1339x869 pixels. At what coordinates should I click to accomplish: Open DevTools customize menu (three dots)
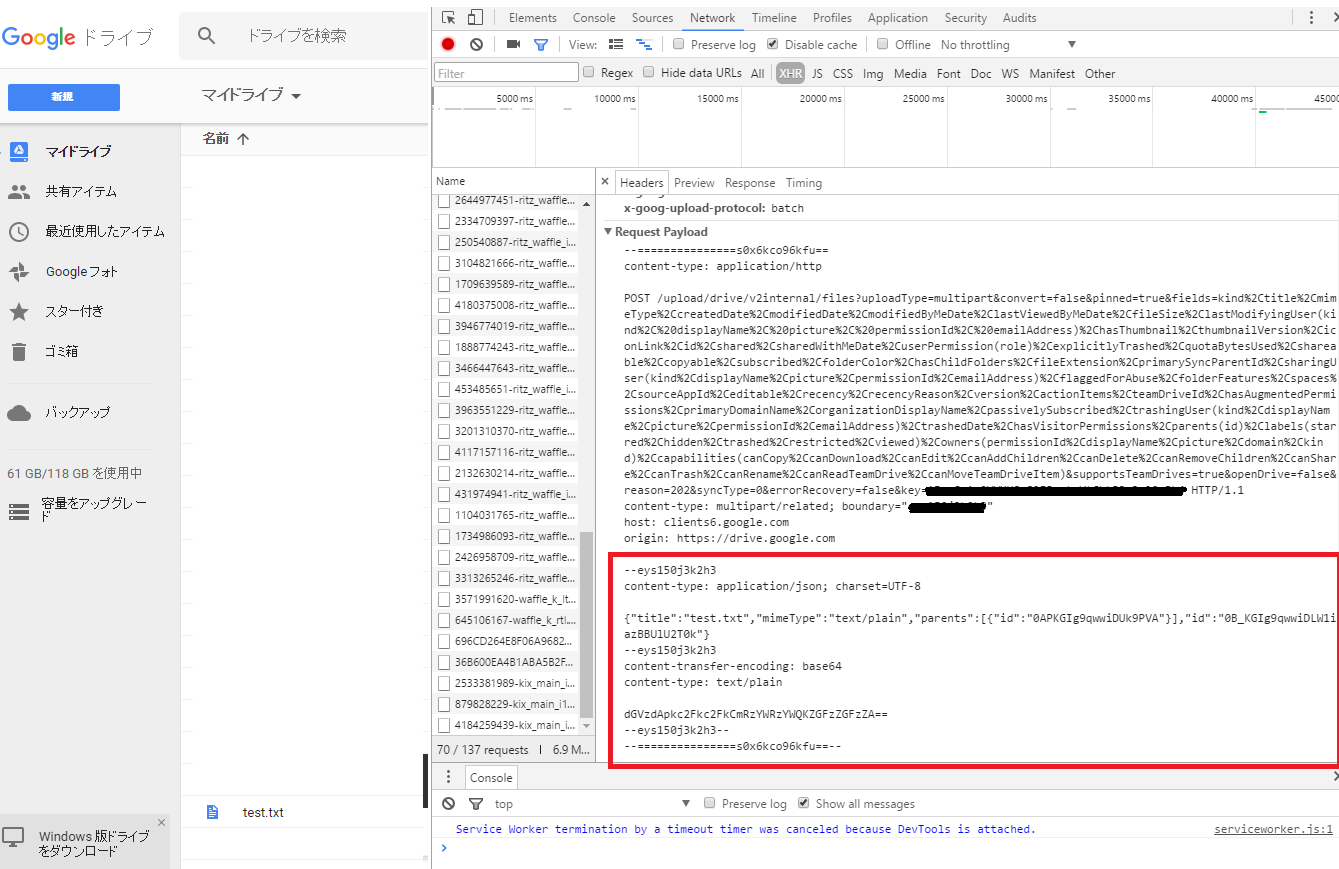tap(1313, 17)
